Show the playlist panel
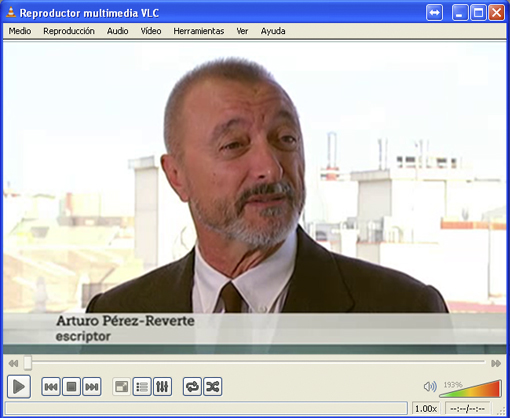Viewport: 510px width, 418px height. [142, 387]
